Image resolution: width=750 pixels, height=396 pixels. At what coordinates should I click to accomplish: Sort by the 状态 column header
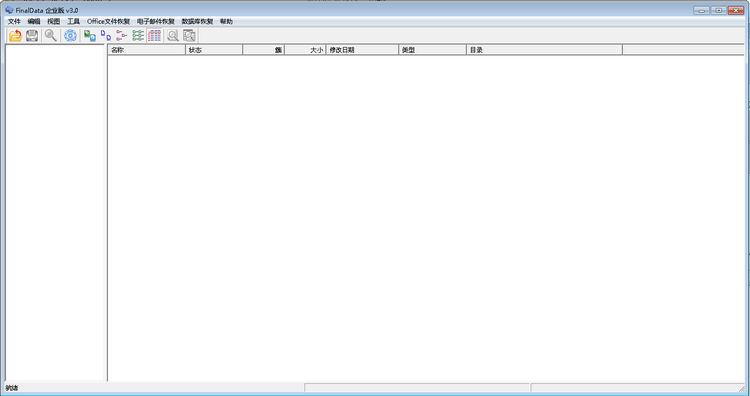(214, 50)
